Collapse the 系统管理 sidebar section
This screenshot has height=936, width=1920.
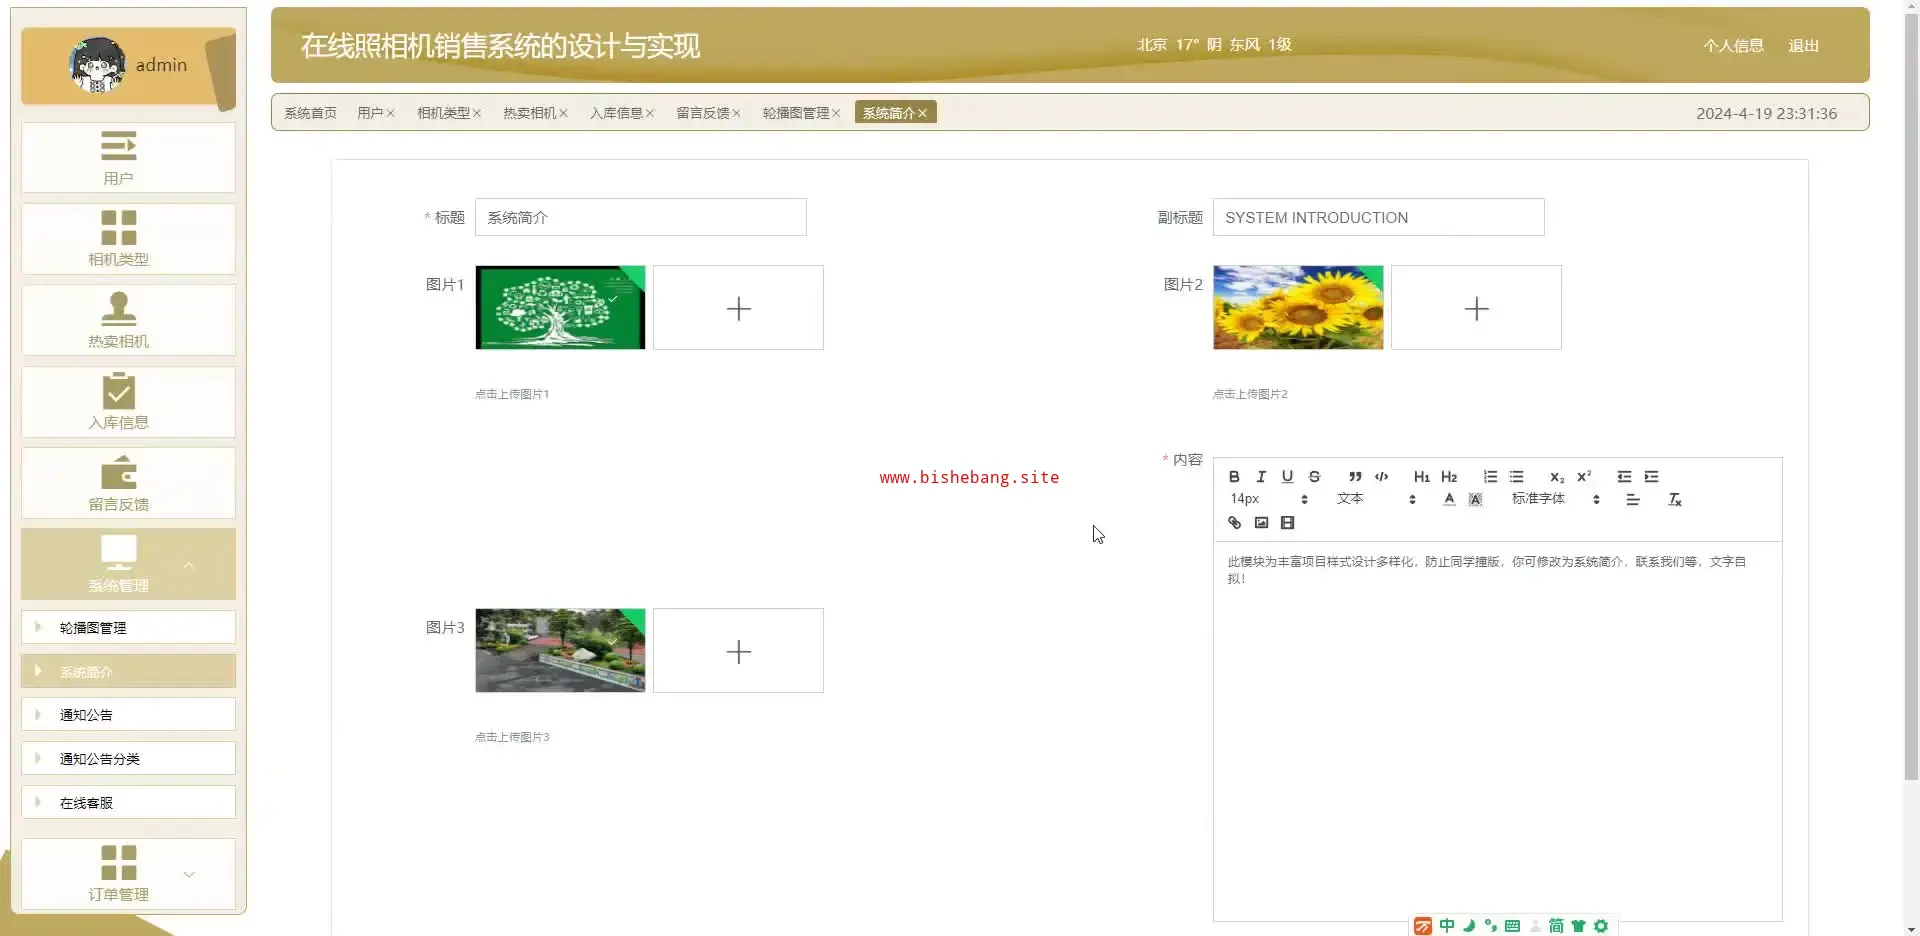[x=128, y=564]
